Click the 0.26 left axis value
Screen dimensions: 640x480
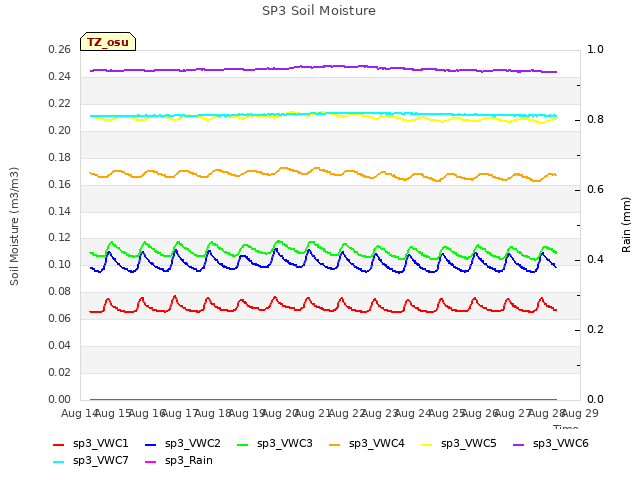coord(60,50)
